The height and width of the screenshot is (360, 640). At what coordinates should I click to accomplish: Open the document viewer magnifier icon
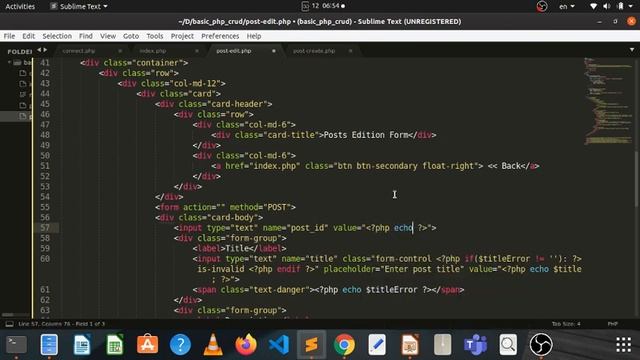[x=508, y=344]
